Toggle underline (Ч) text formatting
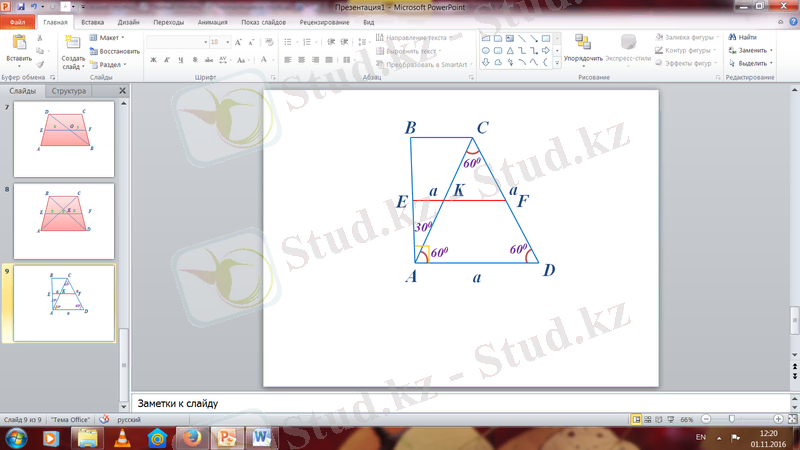 click(x=181, y=60)
